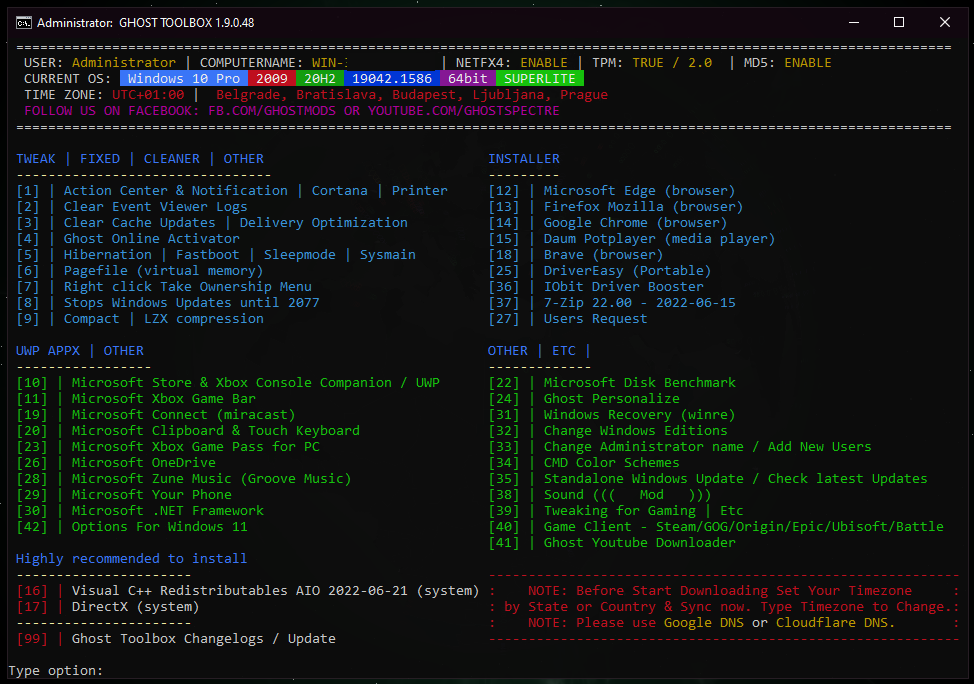Select Ghost Online Activator option
Image resolution: width=974 pixels, height=684 pixels.
click(x=151, y=238)
